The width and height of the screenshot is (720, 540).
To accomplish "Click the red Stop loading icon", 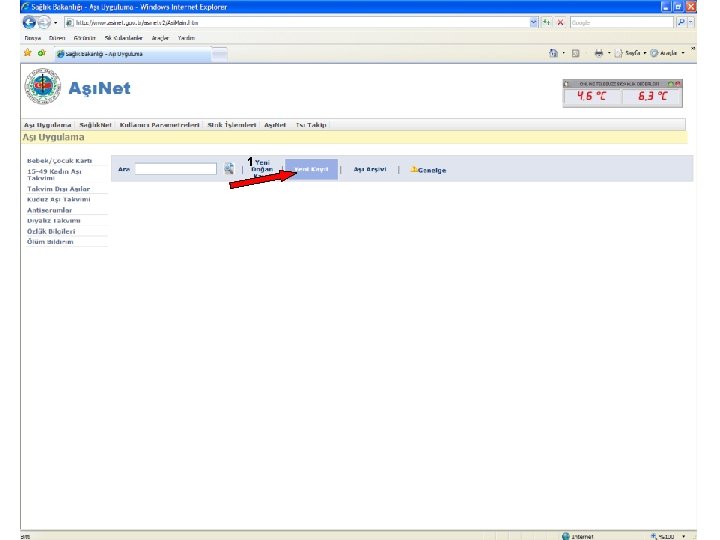I will [560, 22].
